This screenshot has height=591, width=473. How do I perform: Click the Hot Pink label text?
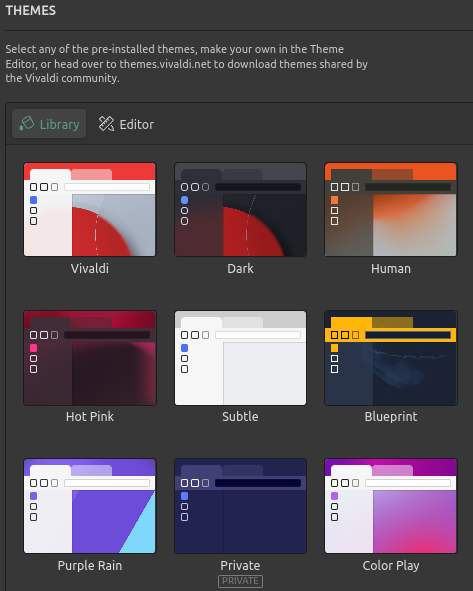90,416
